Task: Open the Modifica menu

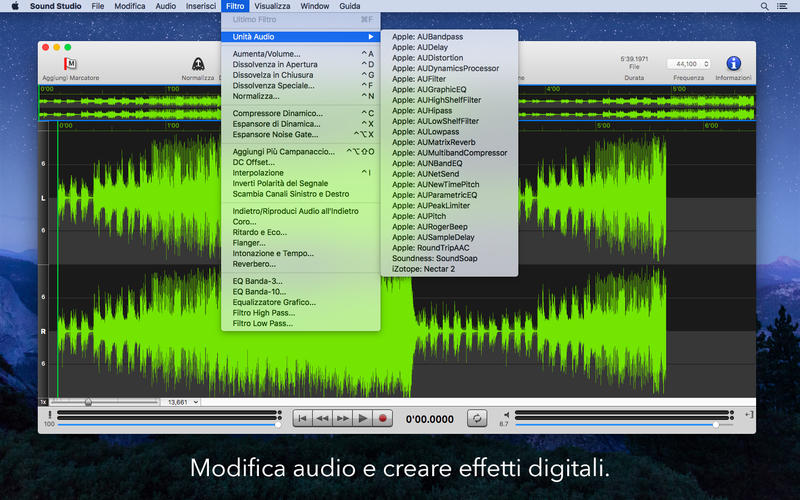Action: (130, 6)
